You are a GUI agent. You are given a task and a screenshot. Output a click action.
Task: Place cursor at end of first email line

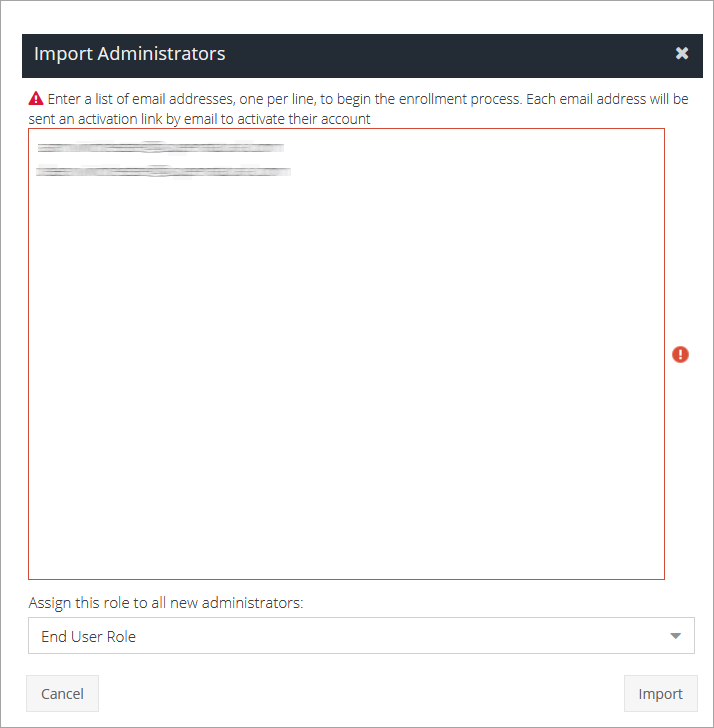click(x=286, y=148)
